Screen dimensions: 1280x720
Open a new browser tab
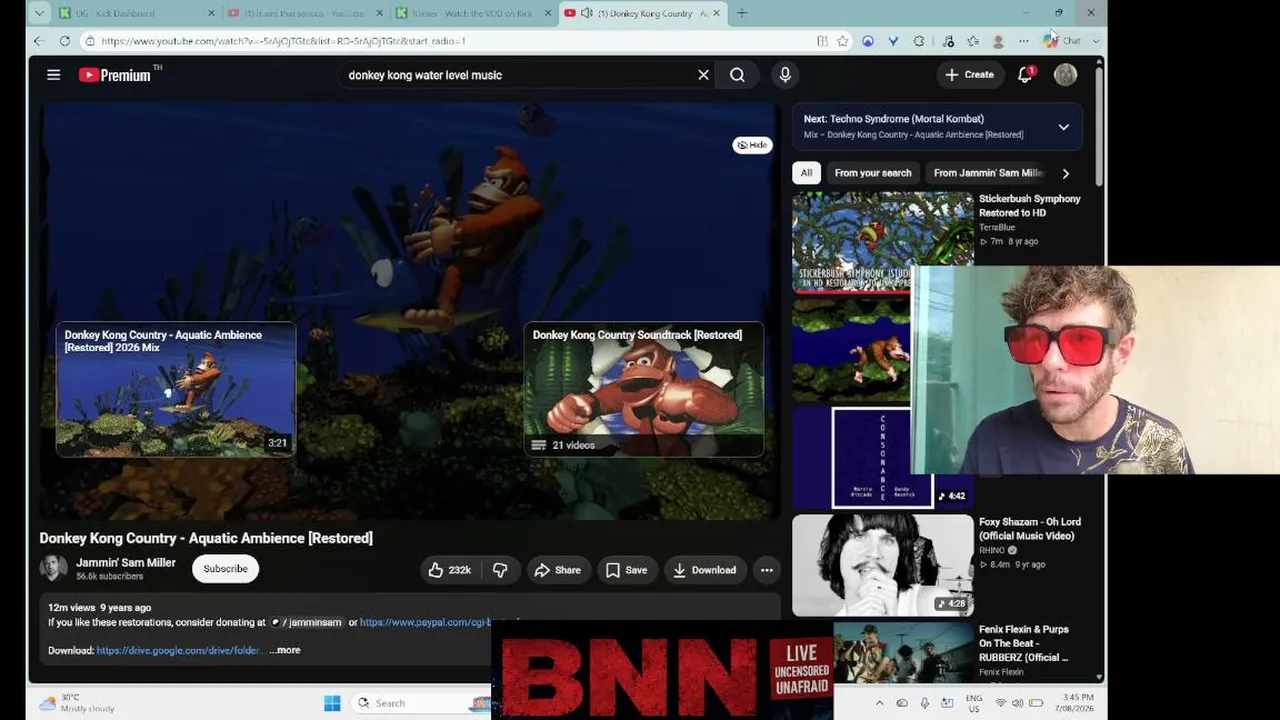tap(741, 13)
